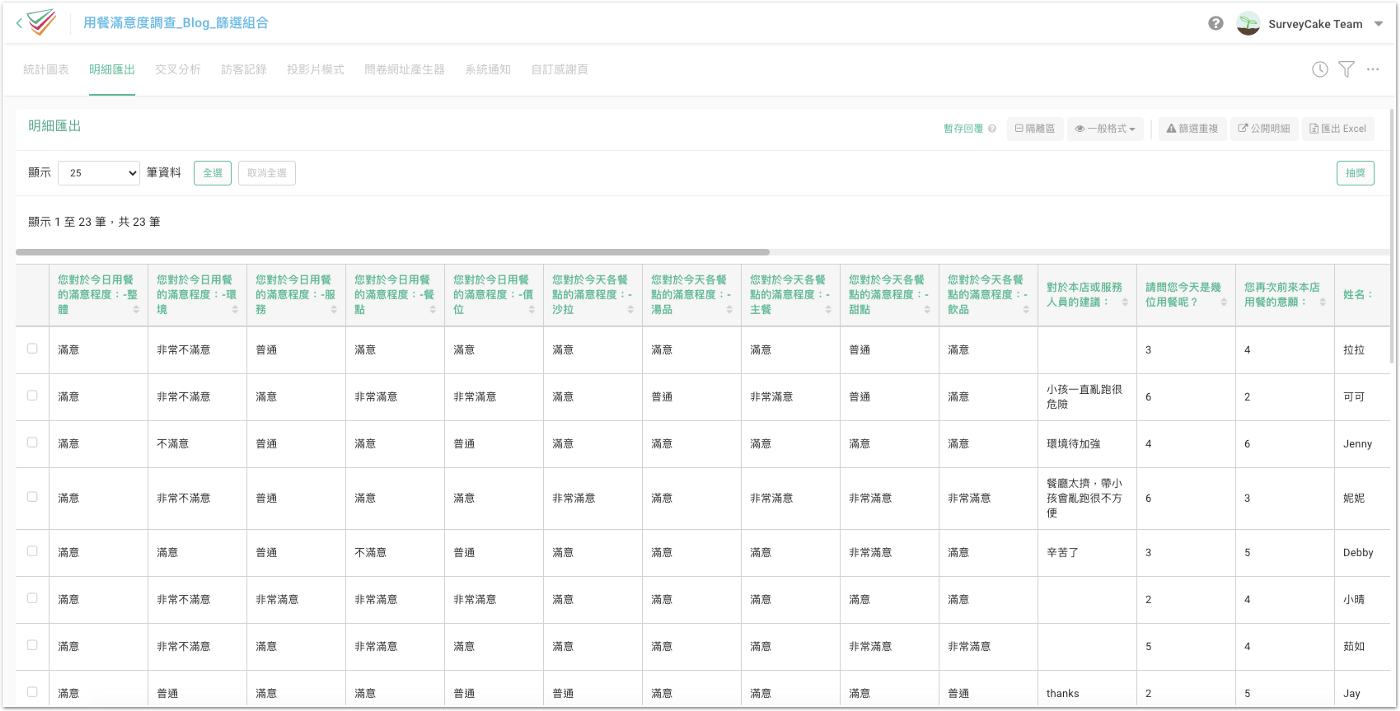Tick the checkbox for Jay's row

tap(32, 692)
